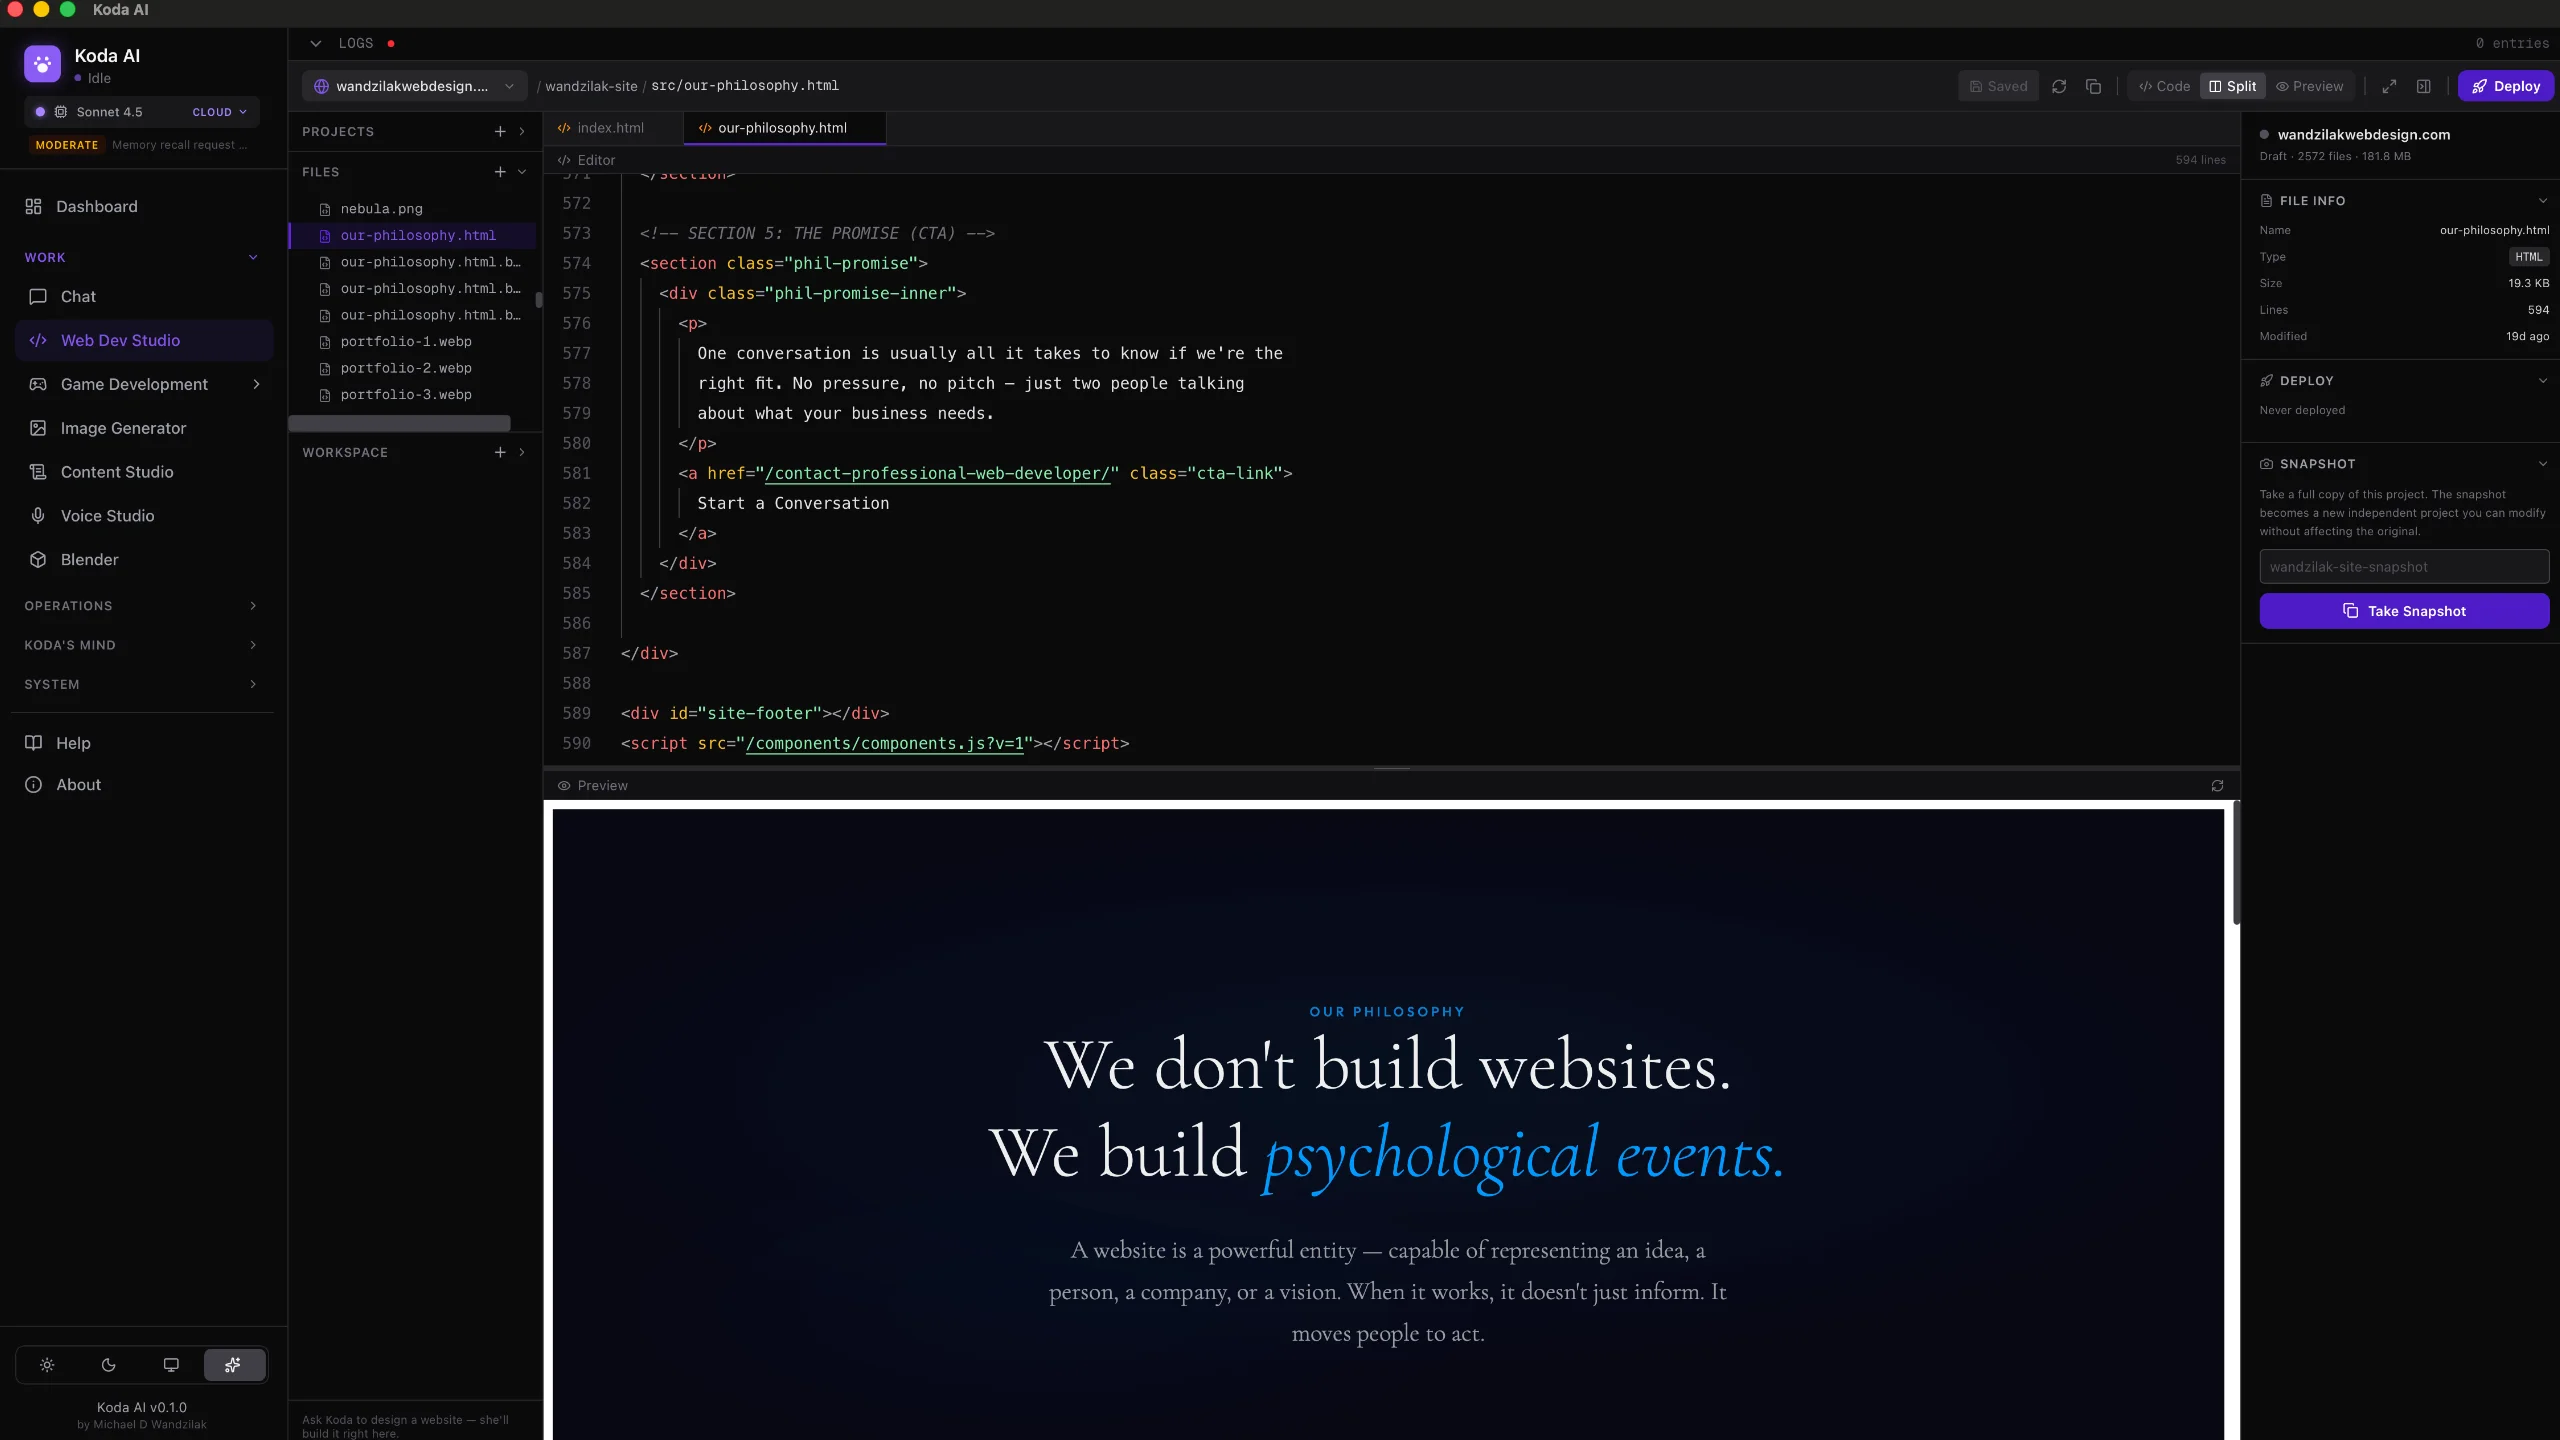Viewport: 2560px width, 1440px height.
Task: Expand the OPERATIONS section
Action: [x=253, y=606]
